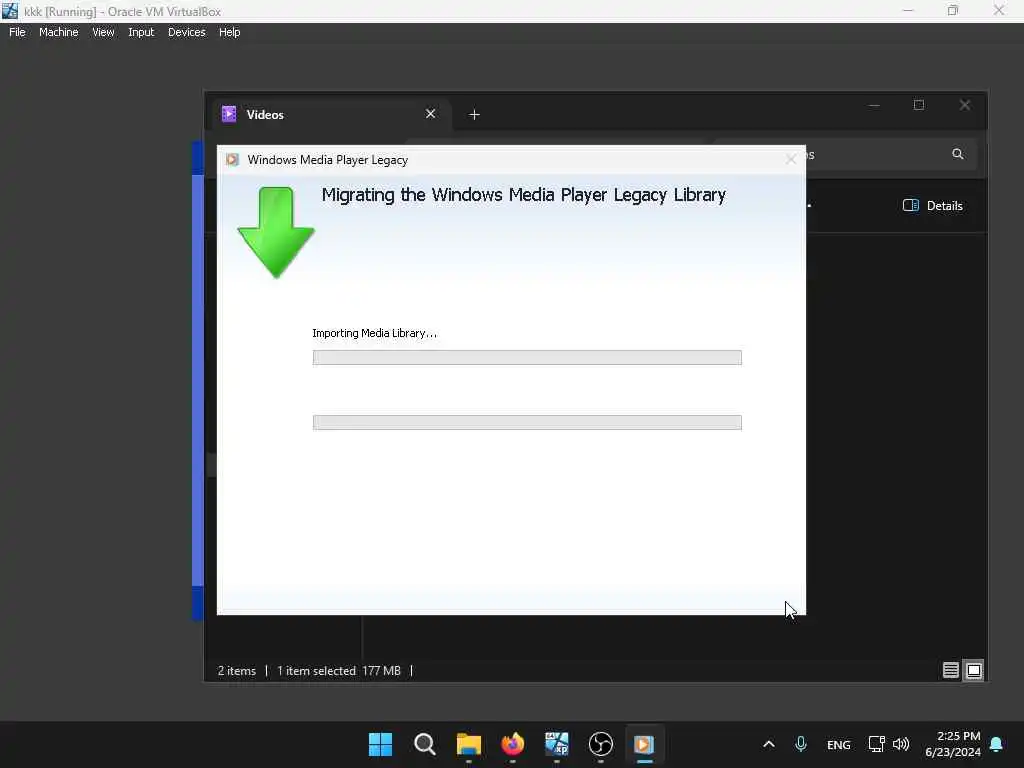Screen dimensions: 1024x768
Task: Click the Details pane icon
Action: coord(910,206)
